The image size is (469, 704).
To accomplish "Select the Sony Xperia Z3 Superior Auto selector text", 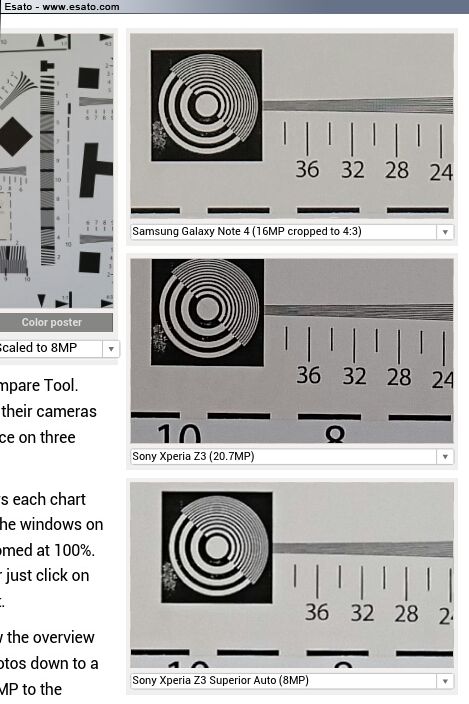I will click(220, 680).
